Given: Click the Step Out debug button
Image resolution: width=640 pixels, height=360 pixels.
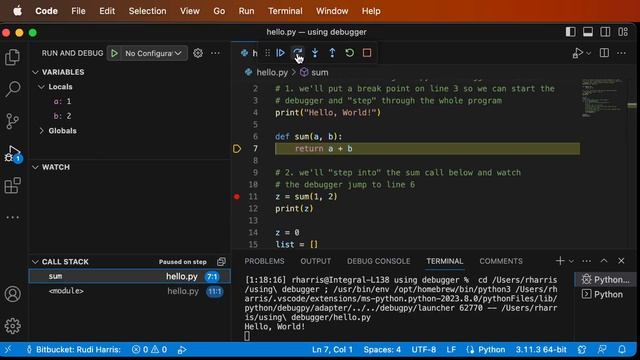Looking at the screenshot, I should click(332, 53).
